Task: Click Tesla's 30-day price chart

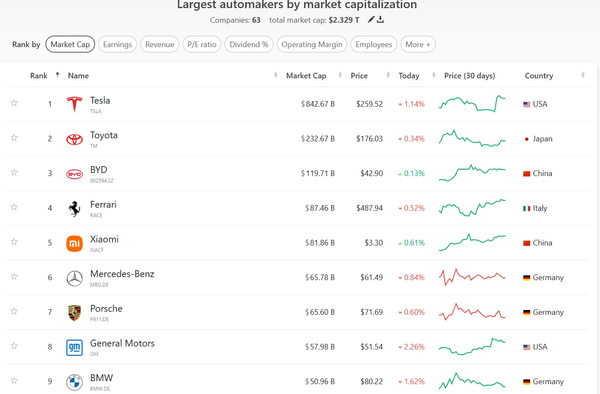Action: coord(472,104)
